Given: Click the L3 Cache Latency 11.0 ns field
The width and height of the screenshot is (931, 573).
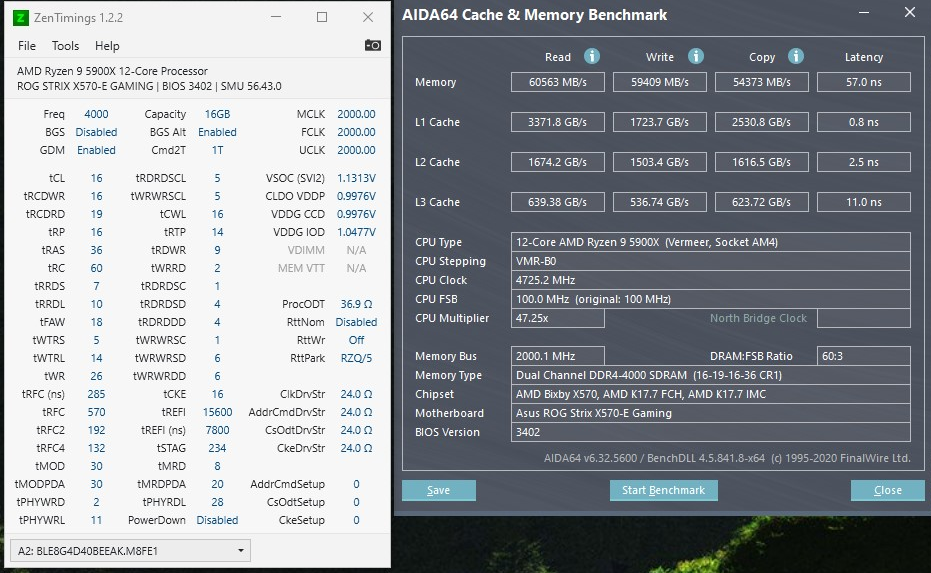Looking at the screenshot, I should click(x=864, y=202).
